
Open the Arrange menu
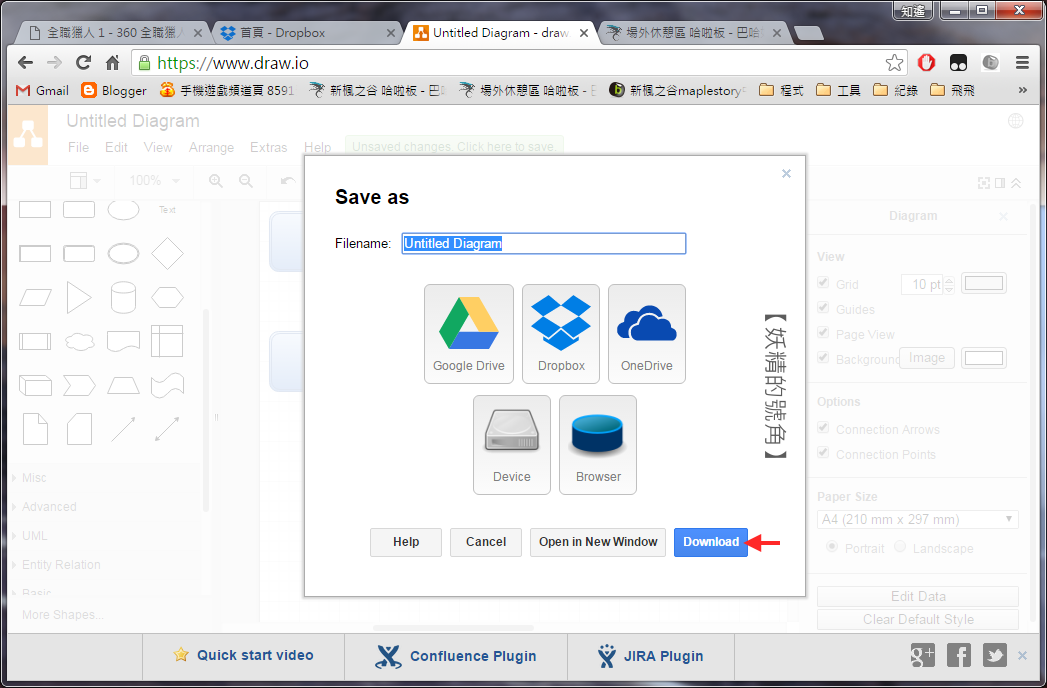(x=211, y=147)
